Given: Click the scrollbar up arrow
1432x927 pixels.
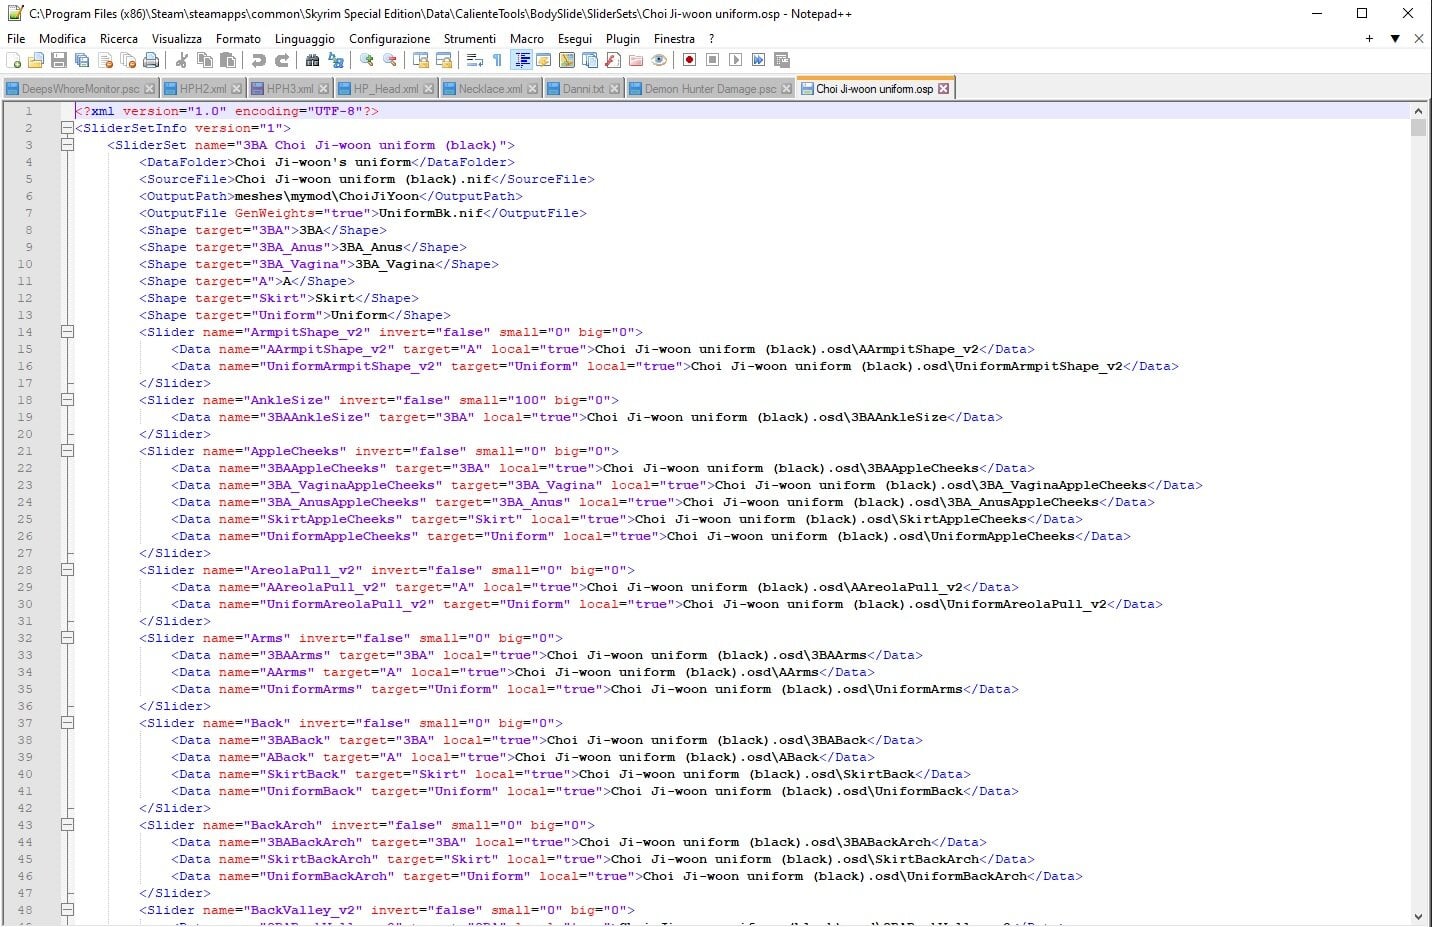Looking at the screenshot, I should (x=1418, y=111).
